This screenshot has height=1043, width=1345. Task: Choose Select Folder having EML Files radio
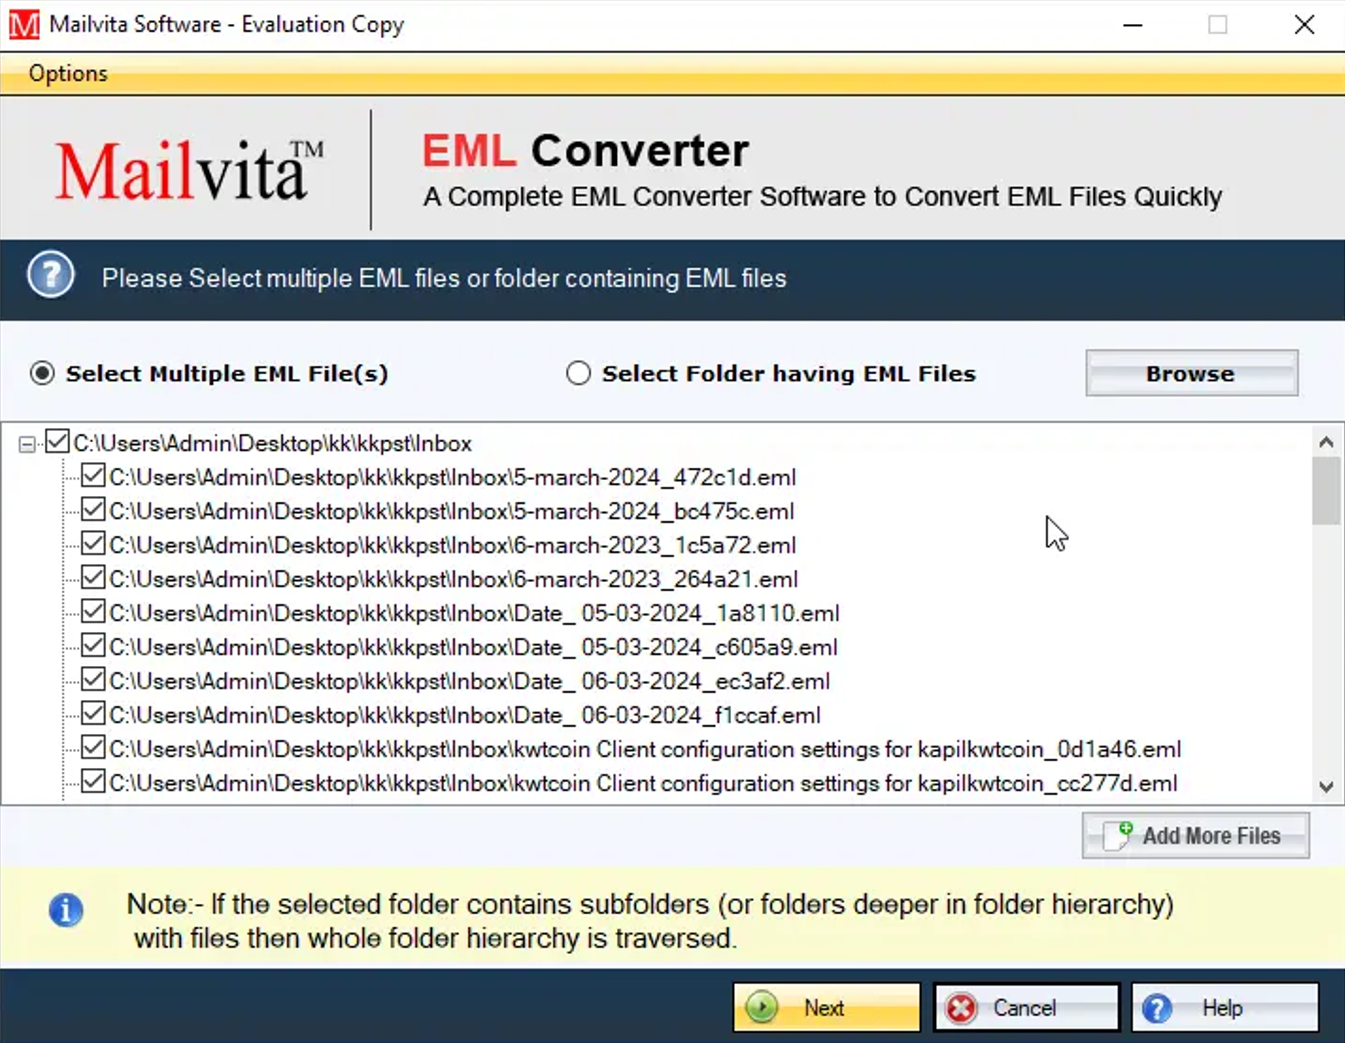point(578,373)
